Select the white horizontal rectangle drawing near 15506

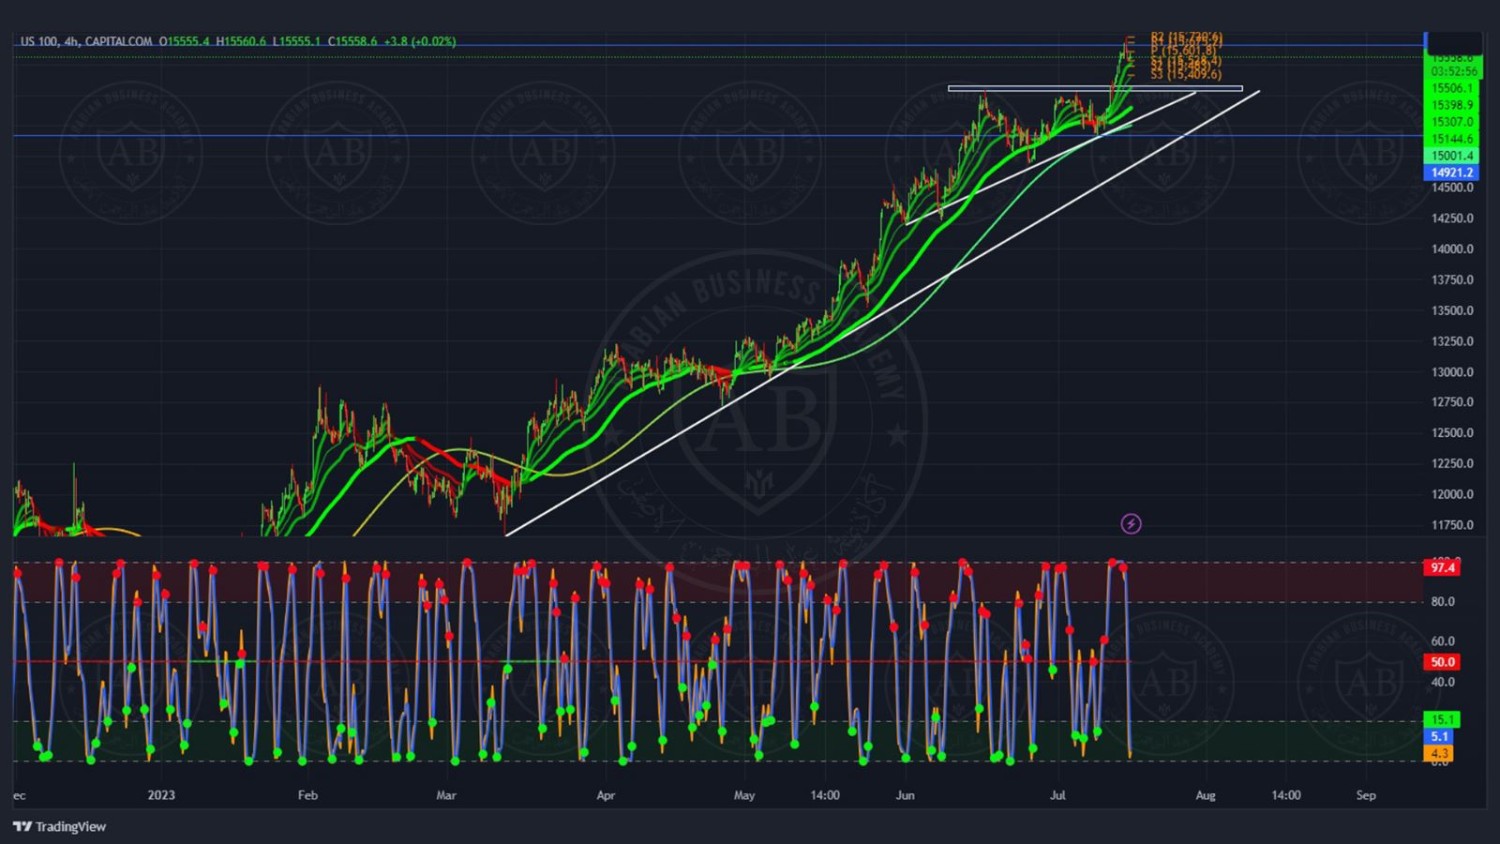(1095, 88)
